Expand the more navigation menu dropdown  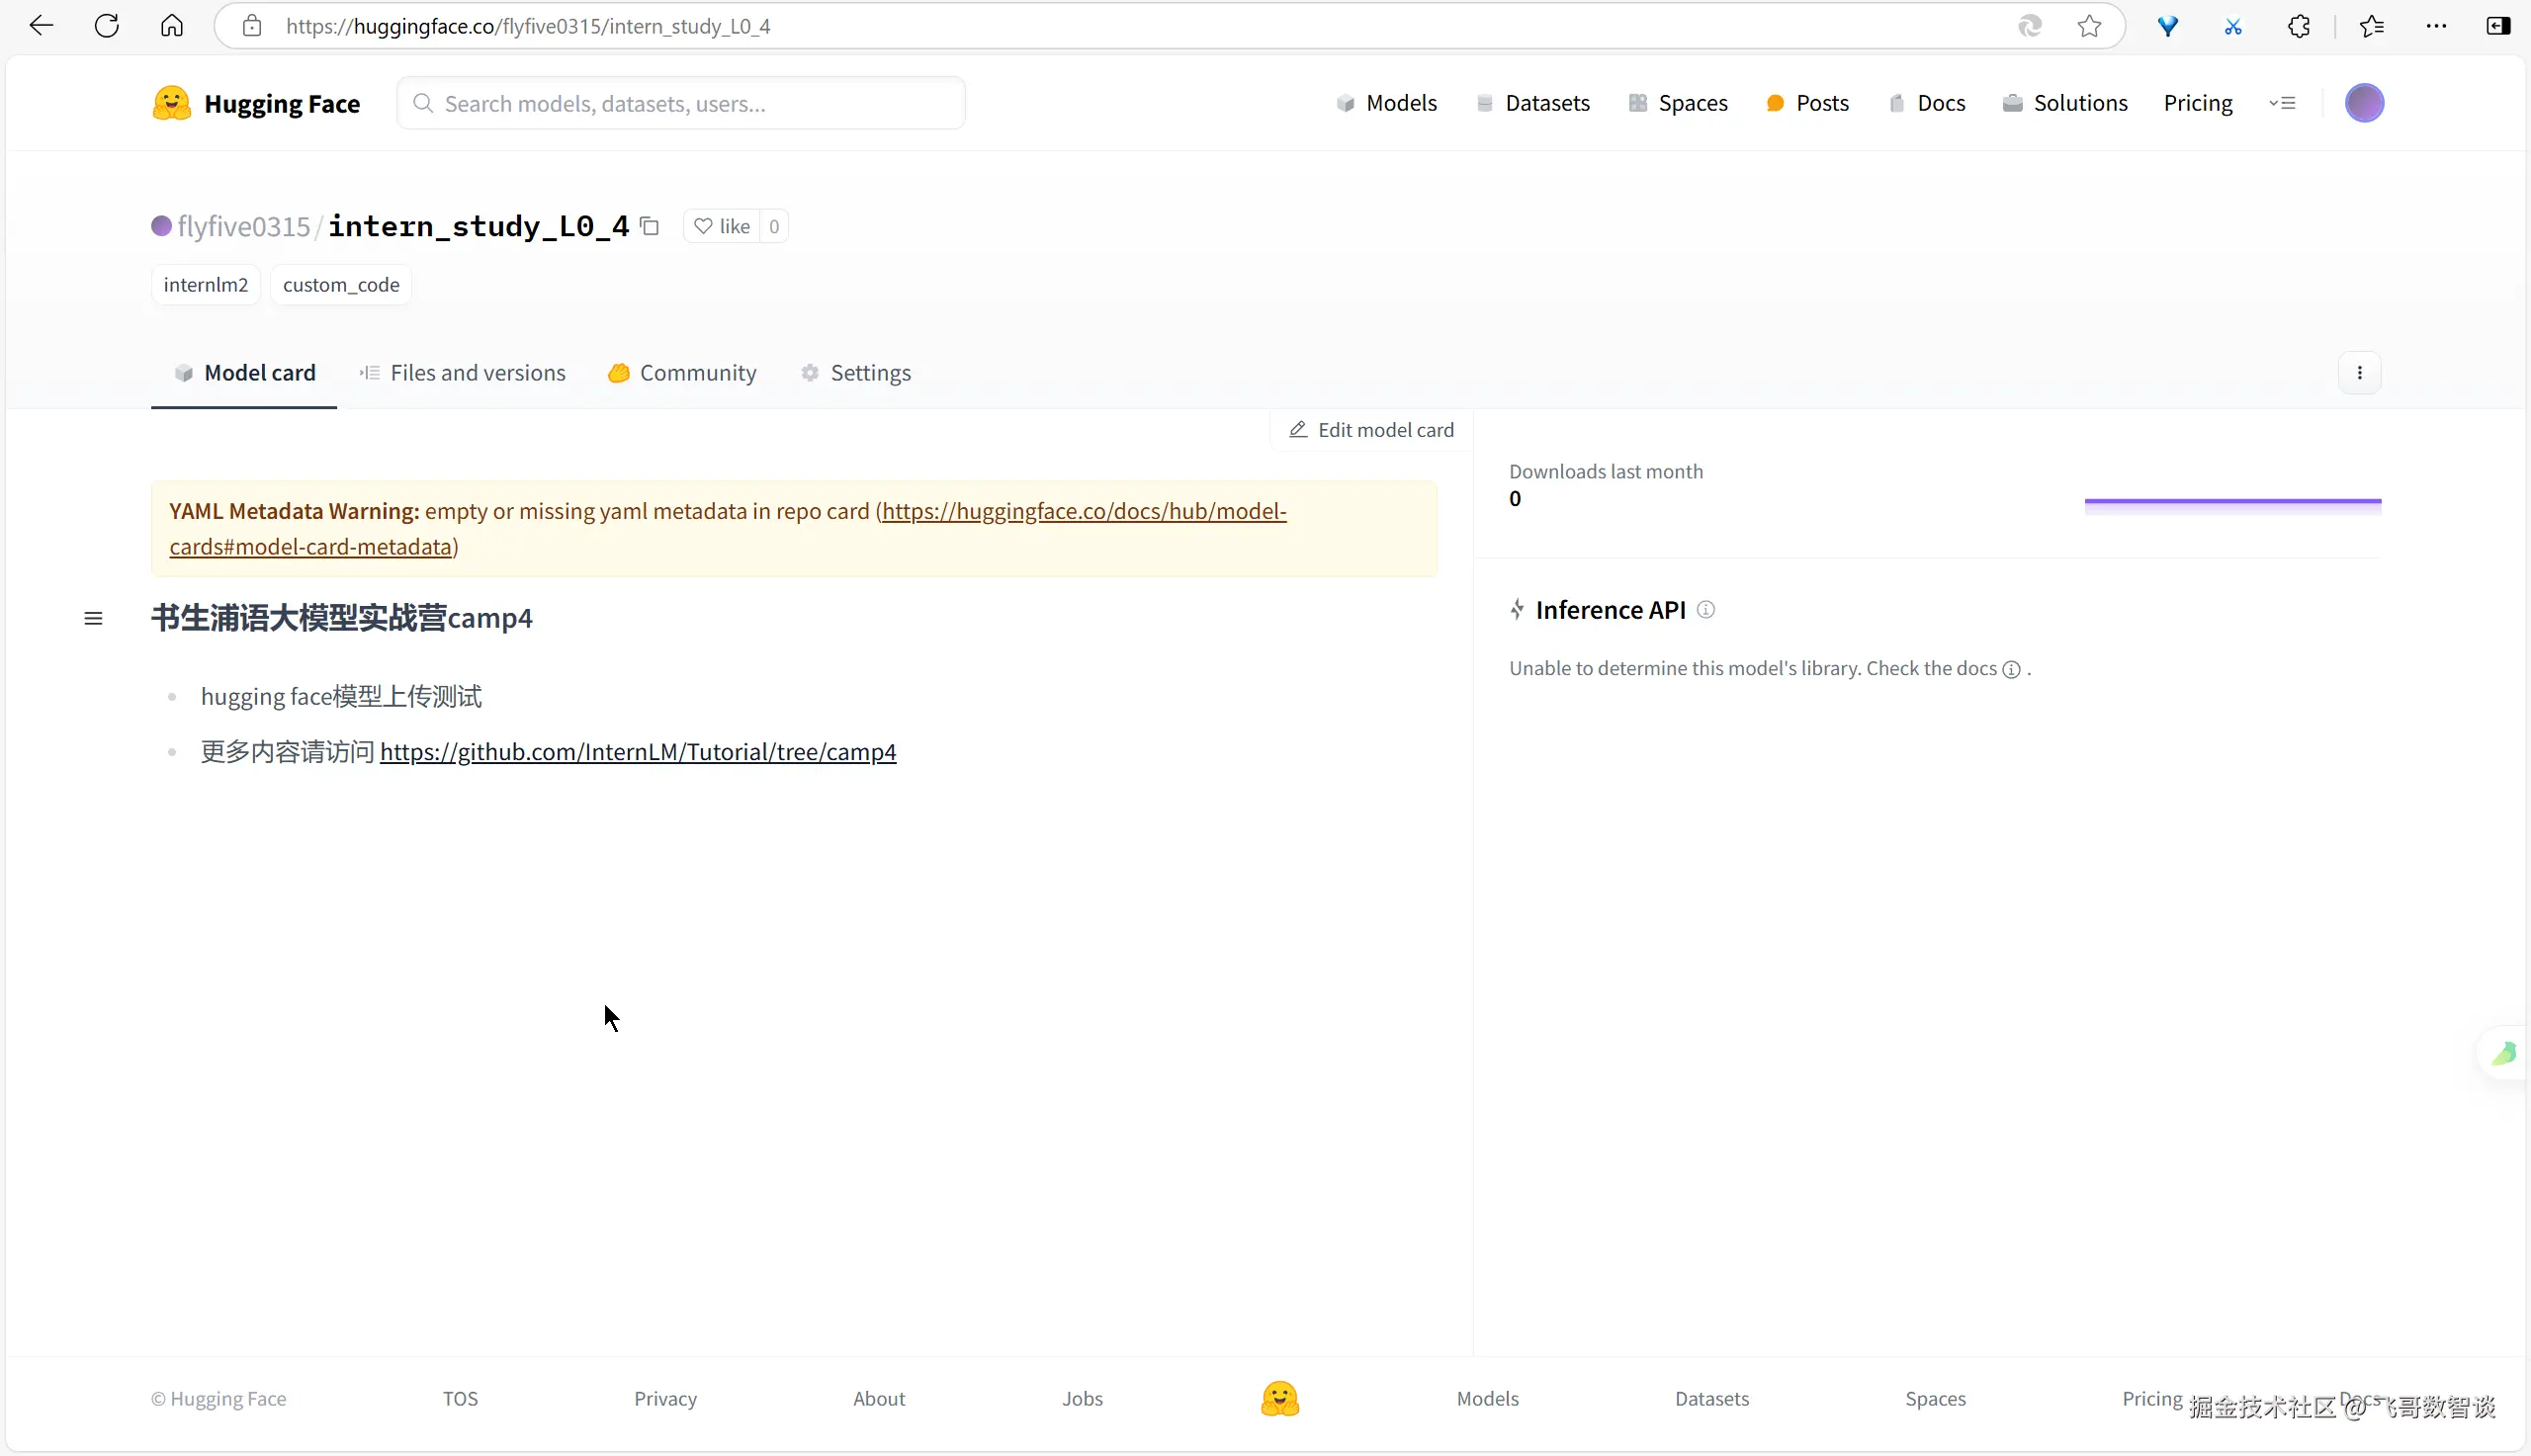(x=2282, y=103)
